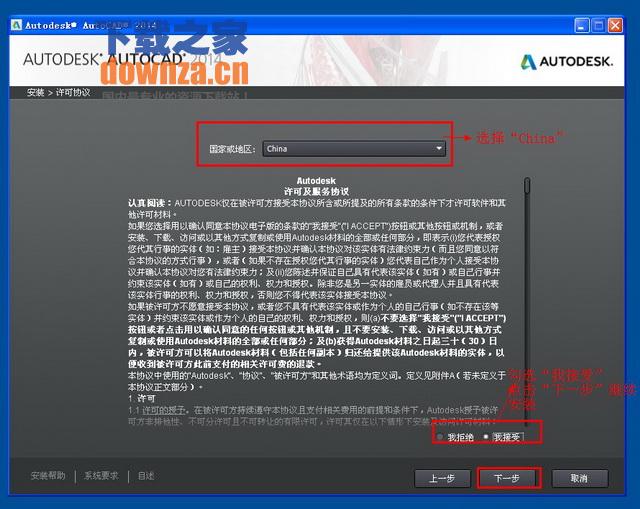Screen dimensions: 640x509
Task: Click the 许可及服务协议 heading text
Action: (316, 191)
